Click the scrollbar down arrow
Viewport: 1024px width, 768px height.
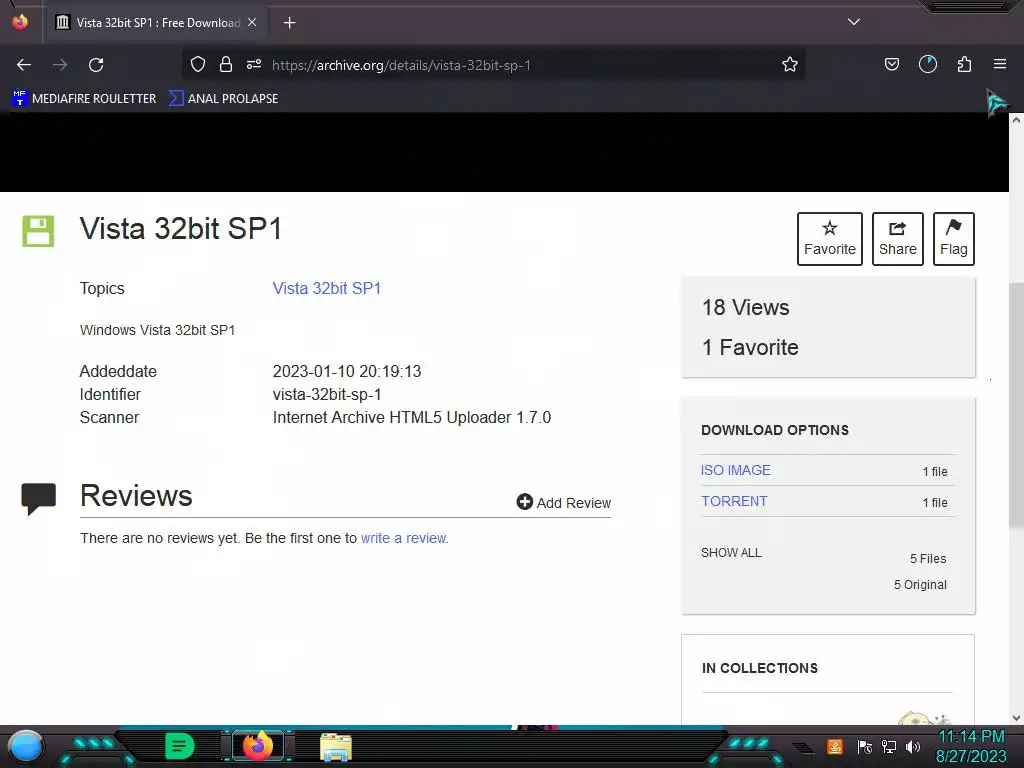pyautogui.click(x=1016, y=718)
